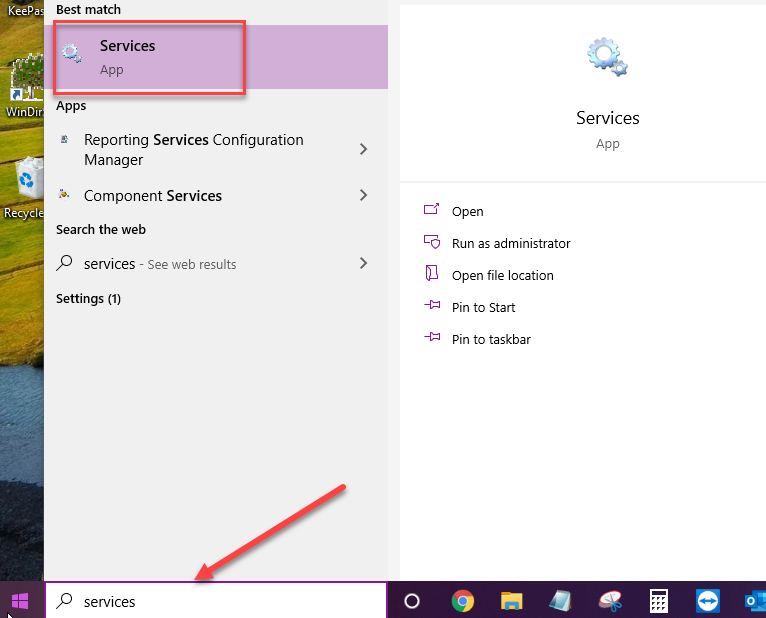
Task: Open File Explorer from taskbar
Action: (511, 601)
